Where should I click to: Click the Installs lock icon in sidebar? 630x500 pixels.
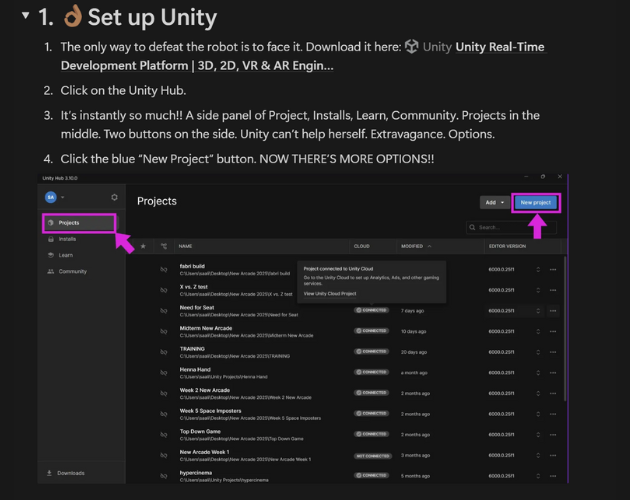pos(51,239)
